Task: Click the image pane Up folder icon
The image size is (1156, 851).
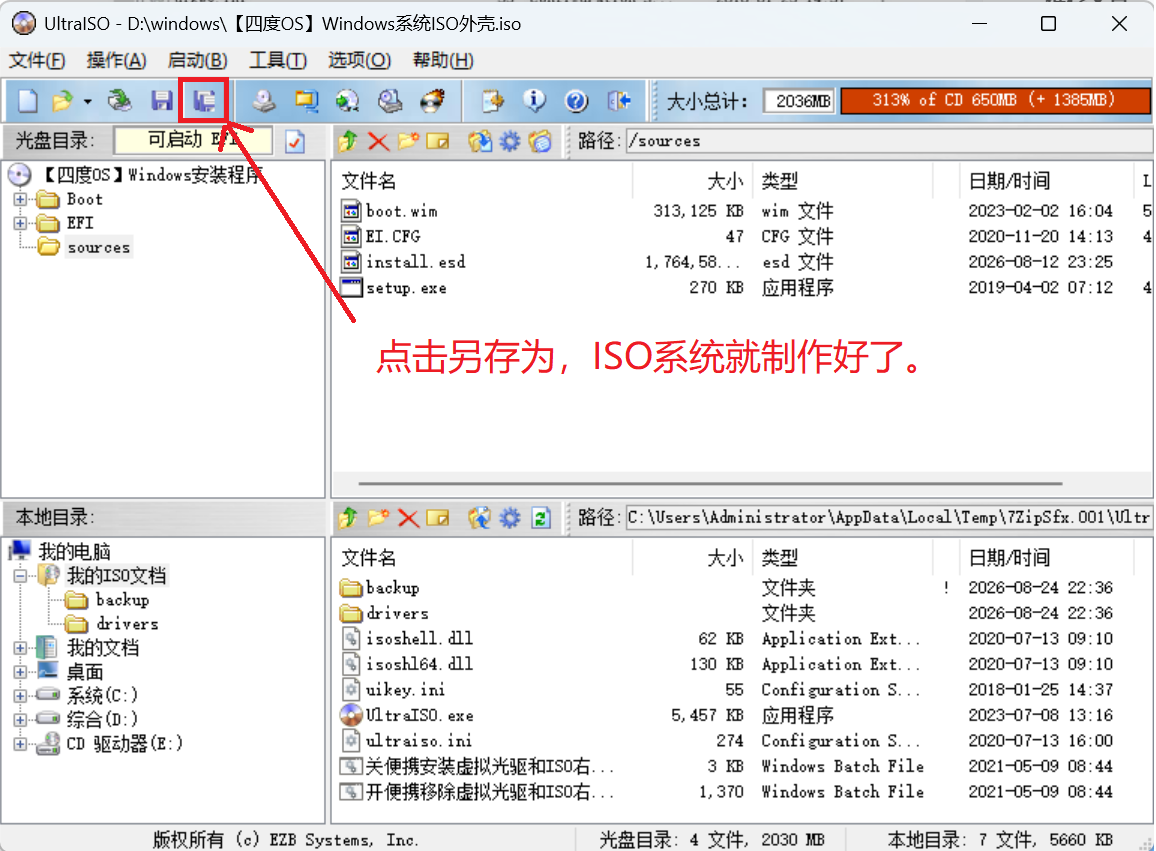Action: [x=348, y=141]
